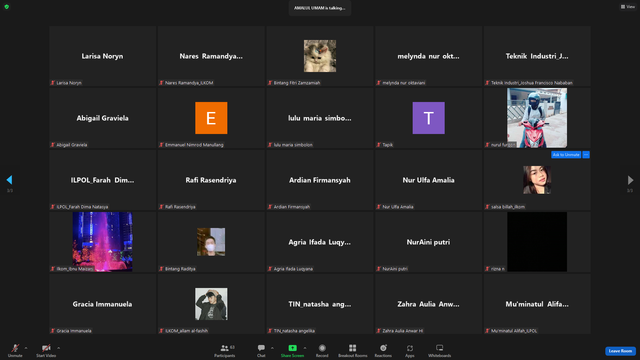Unmute the microphone in the toolbar

coord(15,350)
